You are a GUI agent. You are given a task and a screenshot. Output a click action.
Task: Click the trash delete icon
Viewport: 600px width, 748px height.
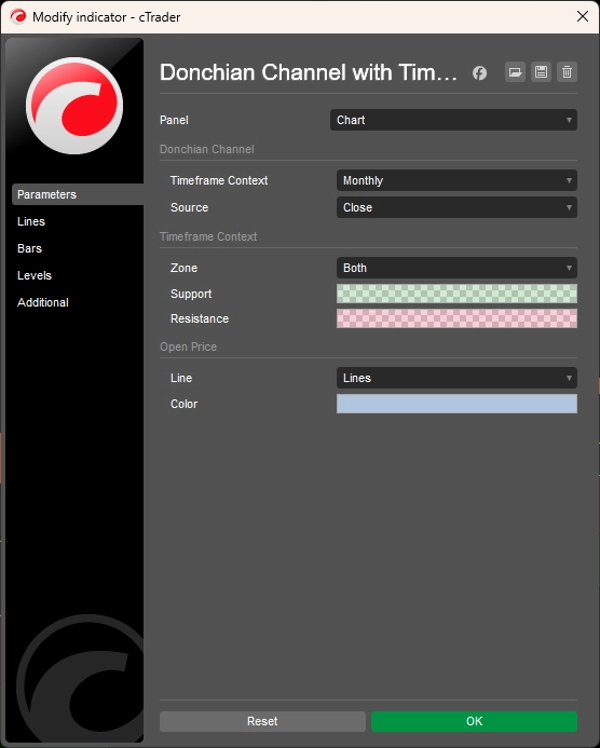[567, 72]
